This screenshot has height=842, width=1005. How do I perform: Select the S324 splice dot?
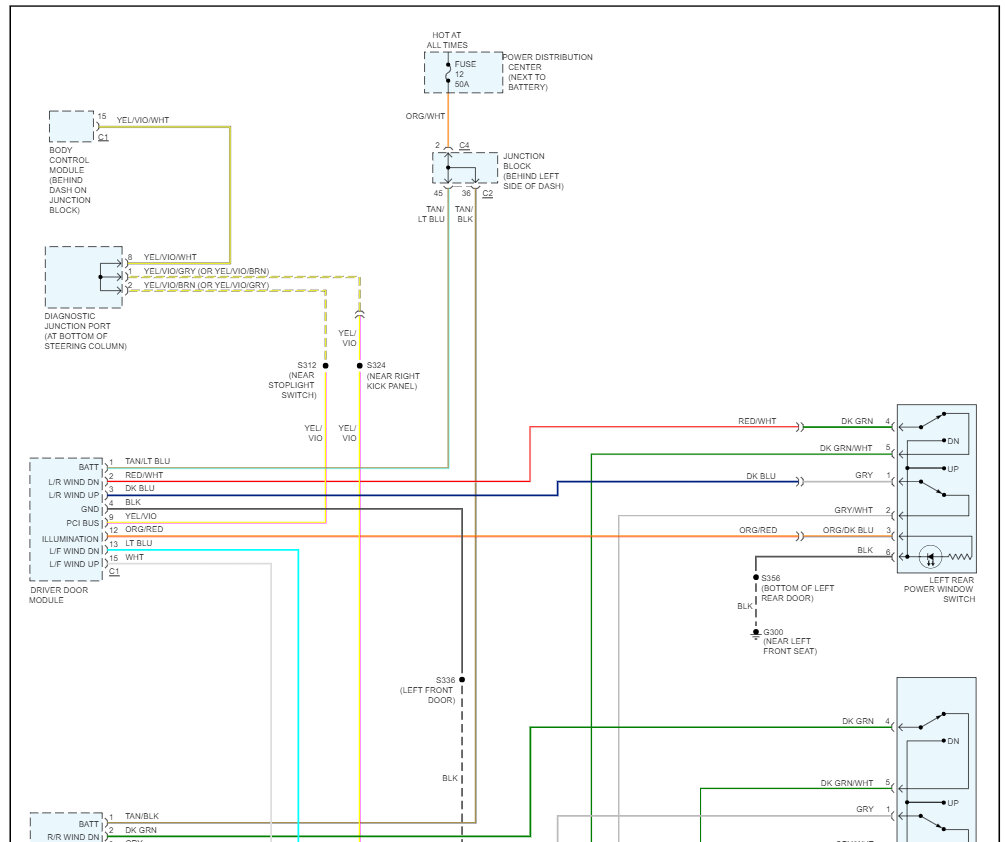click(x=360, y=366)
